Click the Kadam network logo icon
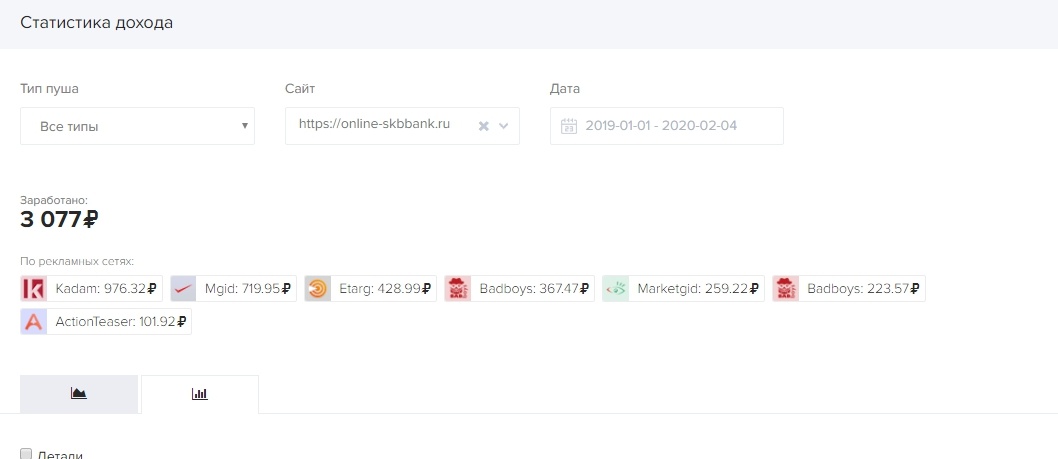The height and width of the screenshot is (459, 1058). (34, 288)
